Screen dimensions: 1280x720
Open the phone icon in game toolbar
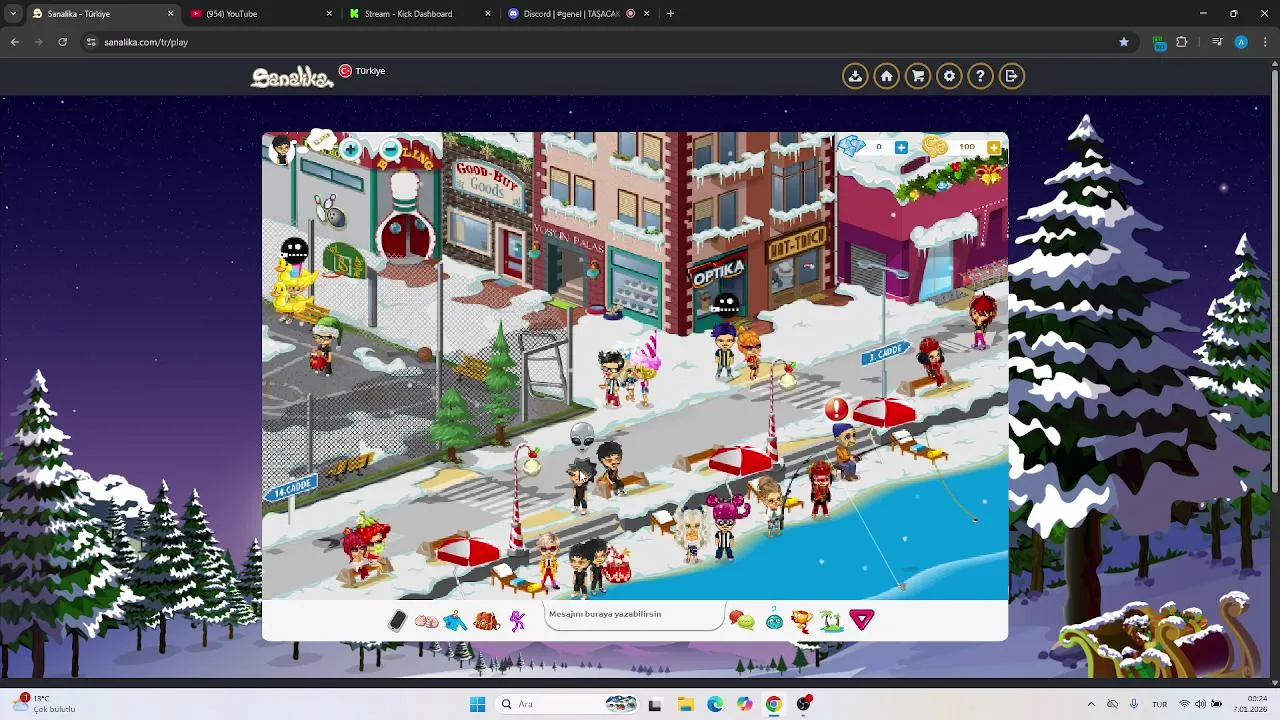[397, 621]
